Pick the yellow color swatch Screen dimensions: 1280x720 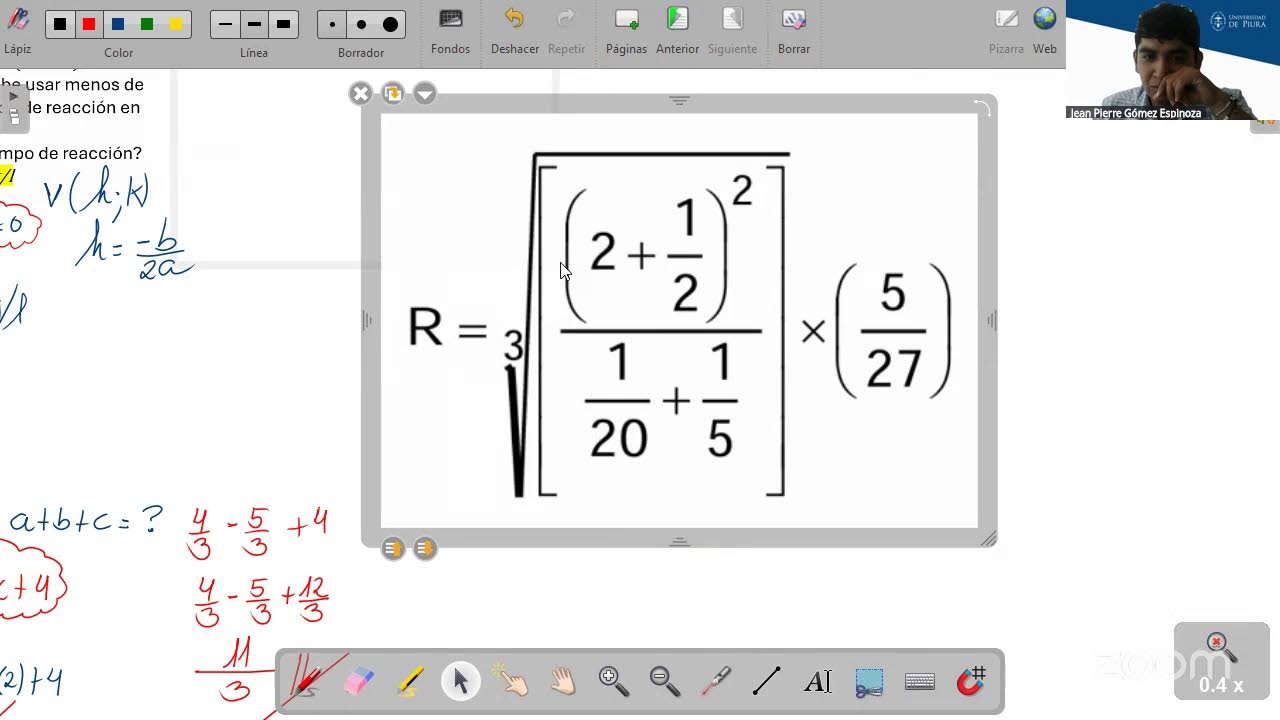176,24
